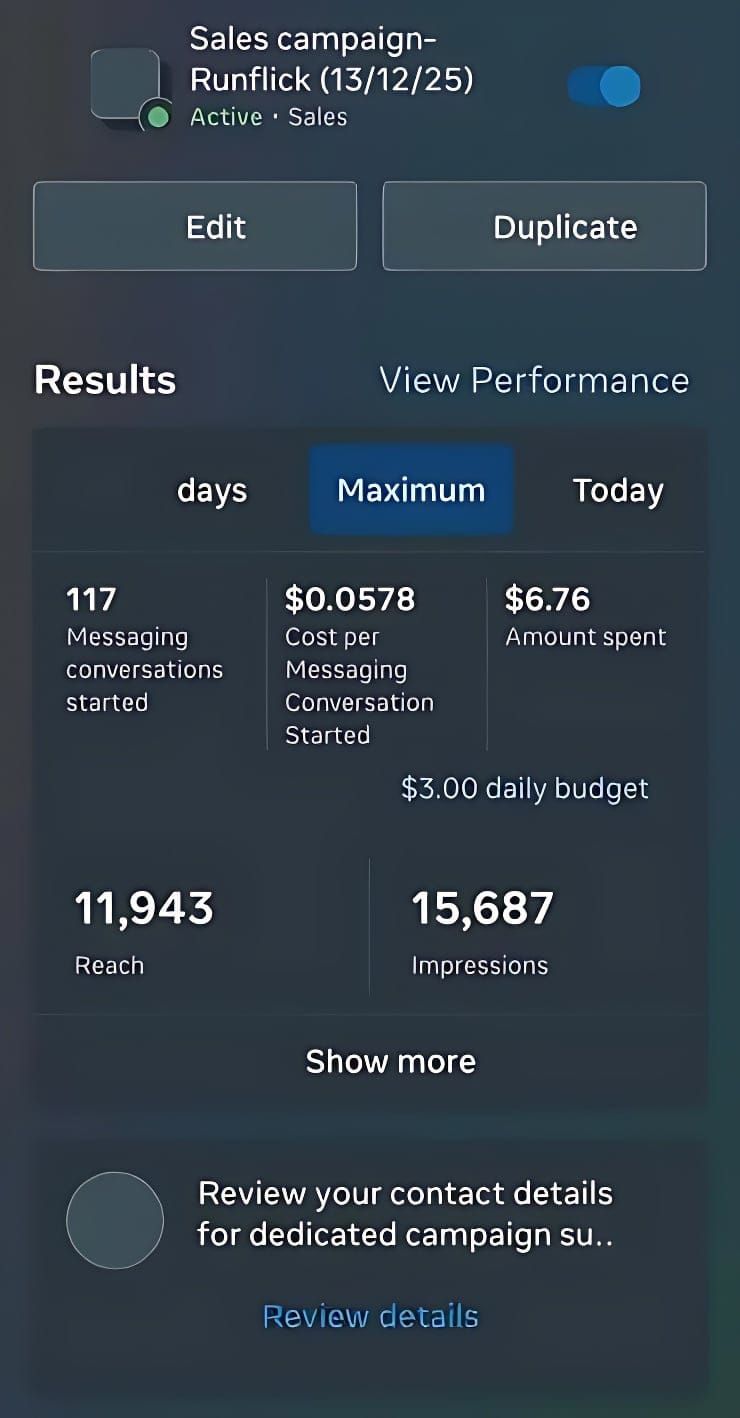Click the campaign title Sales campaign-Runflick
740x1418 pixels.
tap(331, 59)
